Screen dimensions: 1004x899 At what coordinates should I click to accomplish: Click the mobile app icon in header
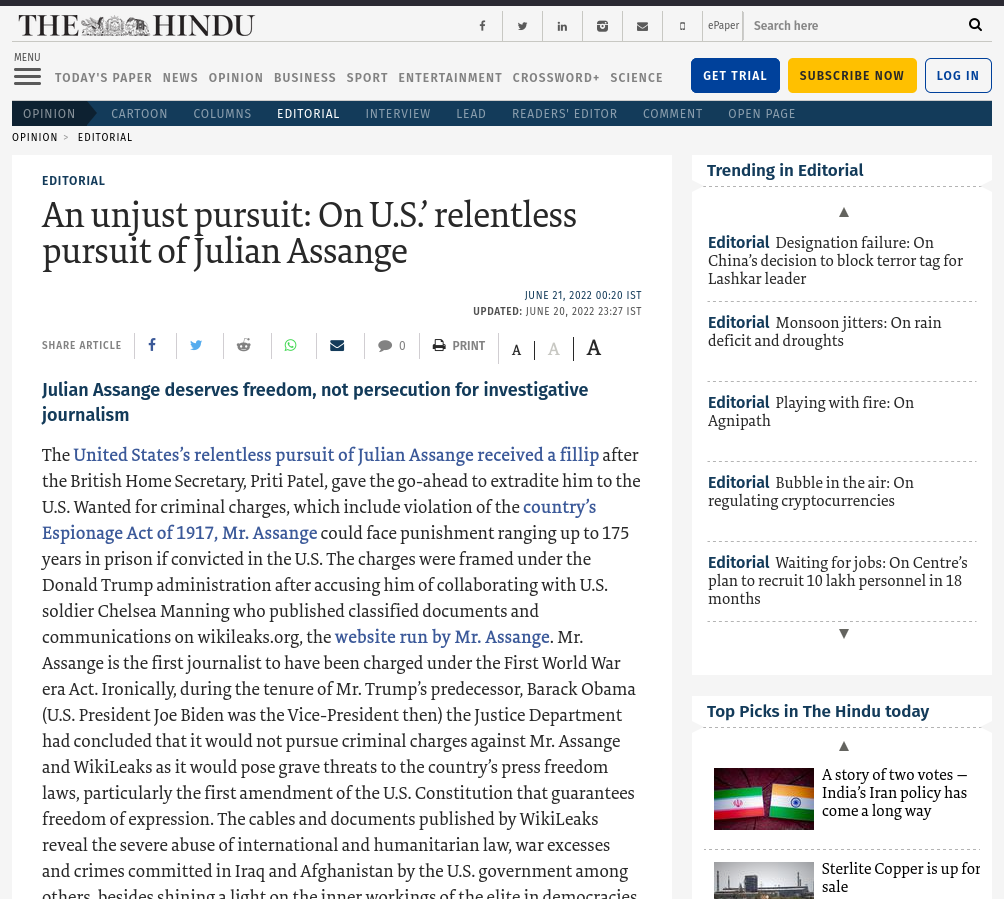(683, 26)
